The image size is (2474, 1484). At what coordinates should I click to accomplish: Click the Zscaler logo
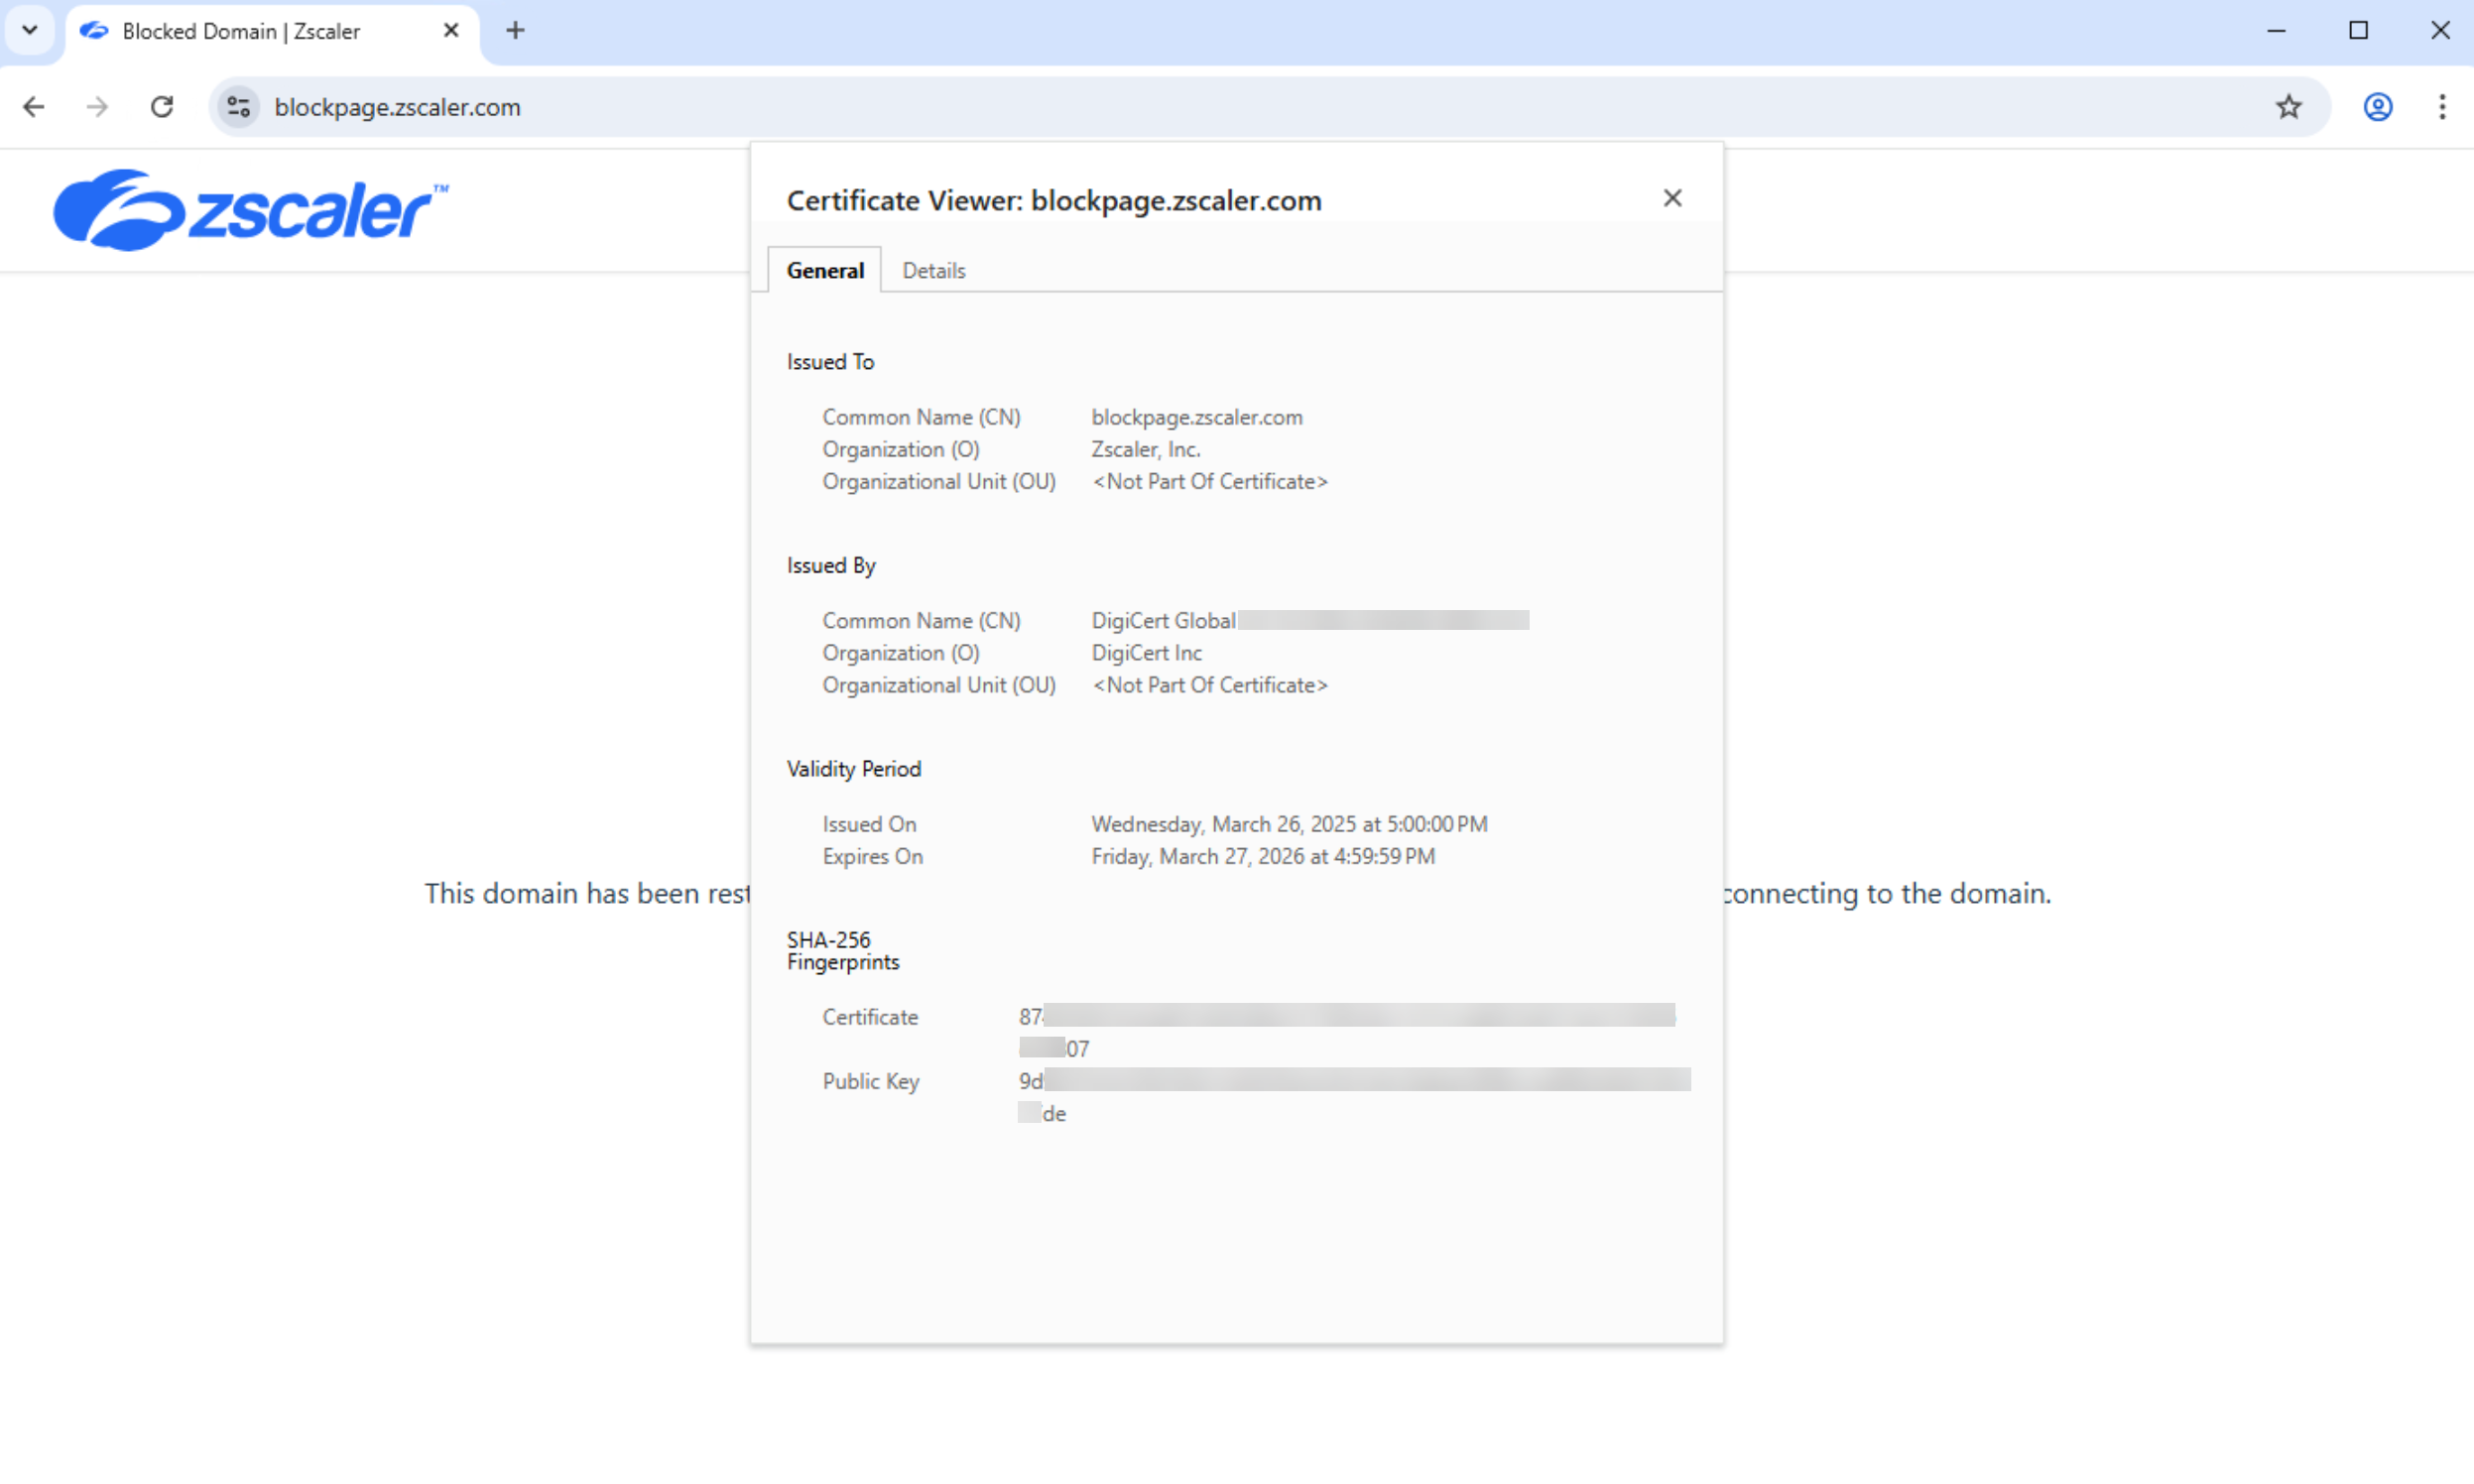tap(250, 211)
